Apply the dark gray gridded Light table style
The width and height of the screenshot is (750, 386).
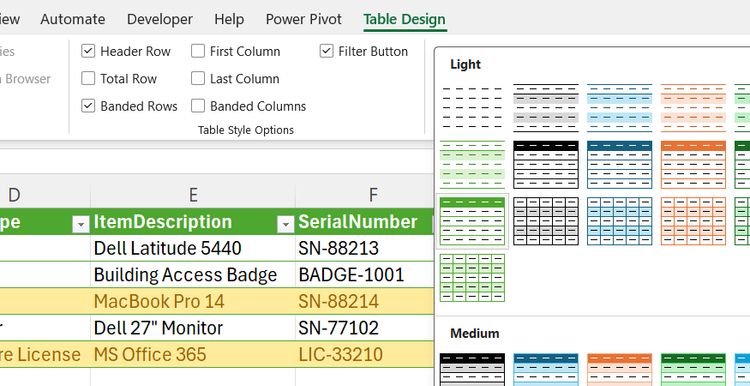[x=546, y=221]
